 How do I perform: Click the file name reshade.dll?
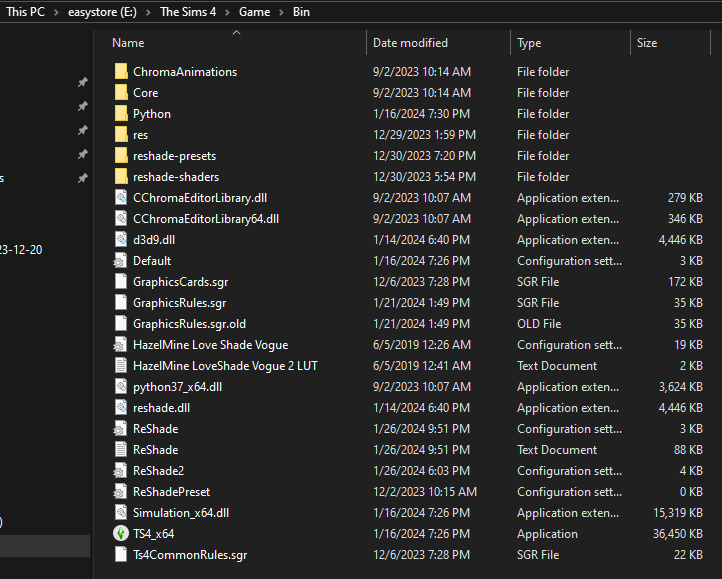161,408
